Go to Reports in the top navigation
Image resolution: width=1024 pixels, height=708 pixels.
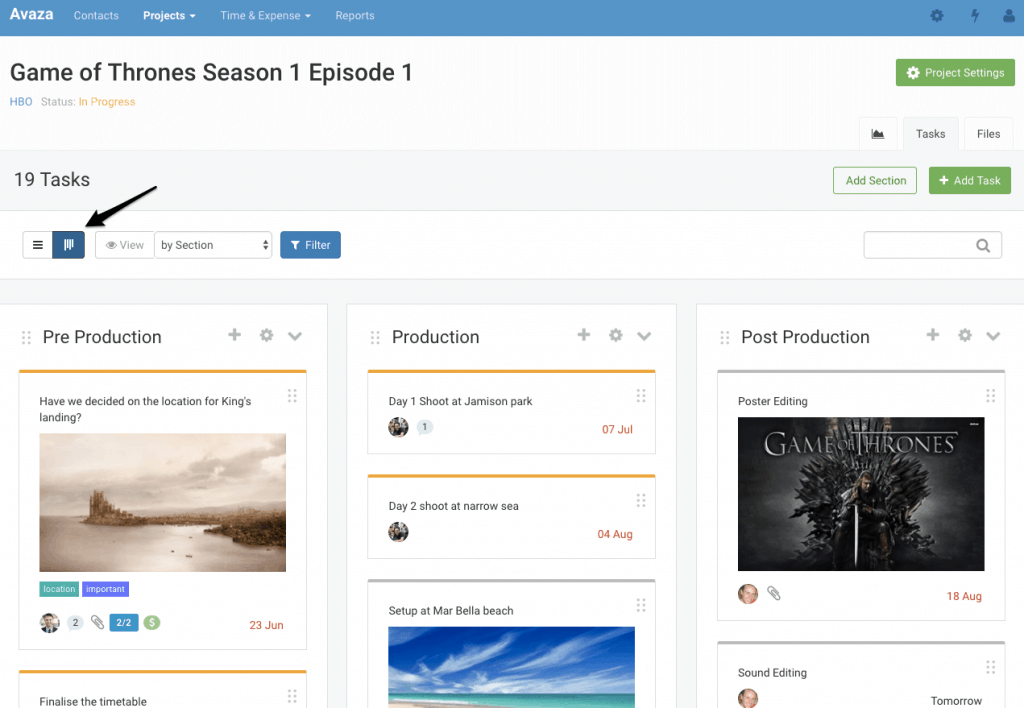[x=355, y=16]
